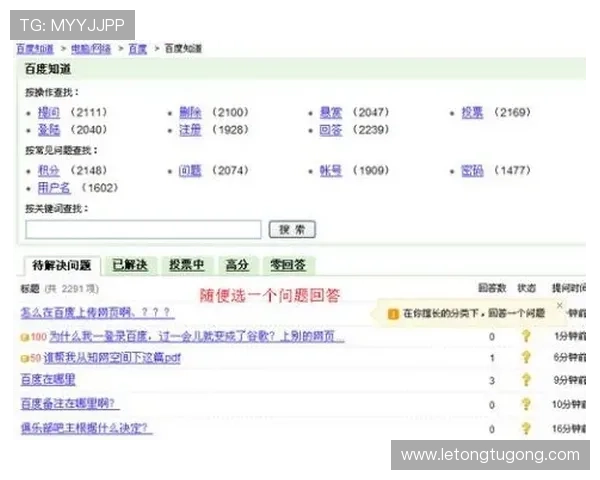Open question 怎么在百度上传网页啊
The width and height of the screenshot is (600, 480).
[98, 313]
